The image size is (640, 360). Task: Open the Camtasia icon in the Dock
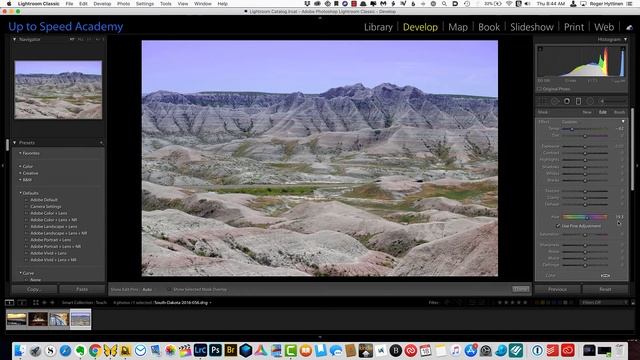point(291,350)
